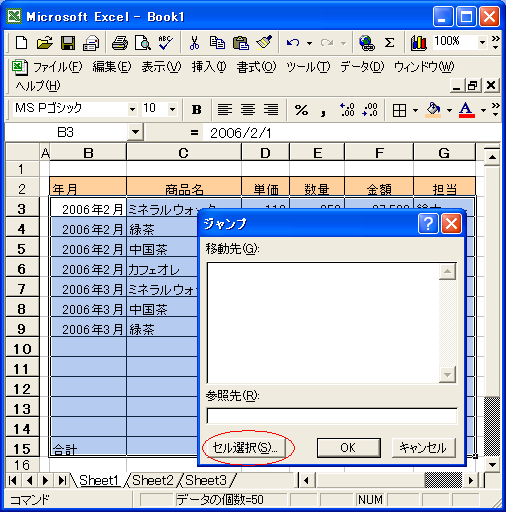Apply percent style format
This screenshot has width=507, height=512.
tap(301, 110)
